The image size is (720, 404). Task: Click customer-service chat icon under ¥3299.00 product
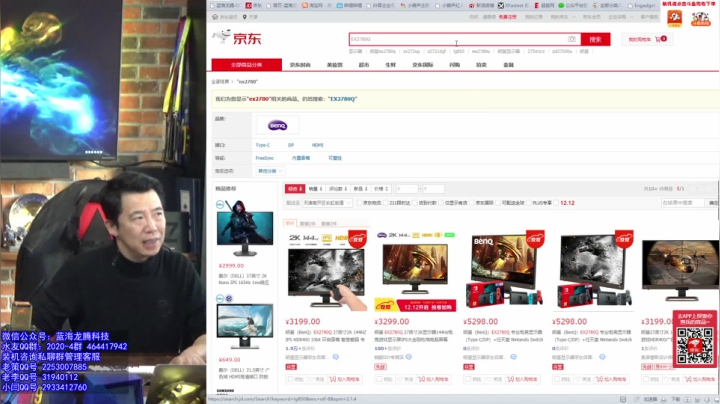(409, 357)
